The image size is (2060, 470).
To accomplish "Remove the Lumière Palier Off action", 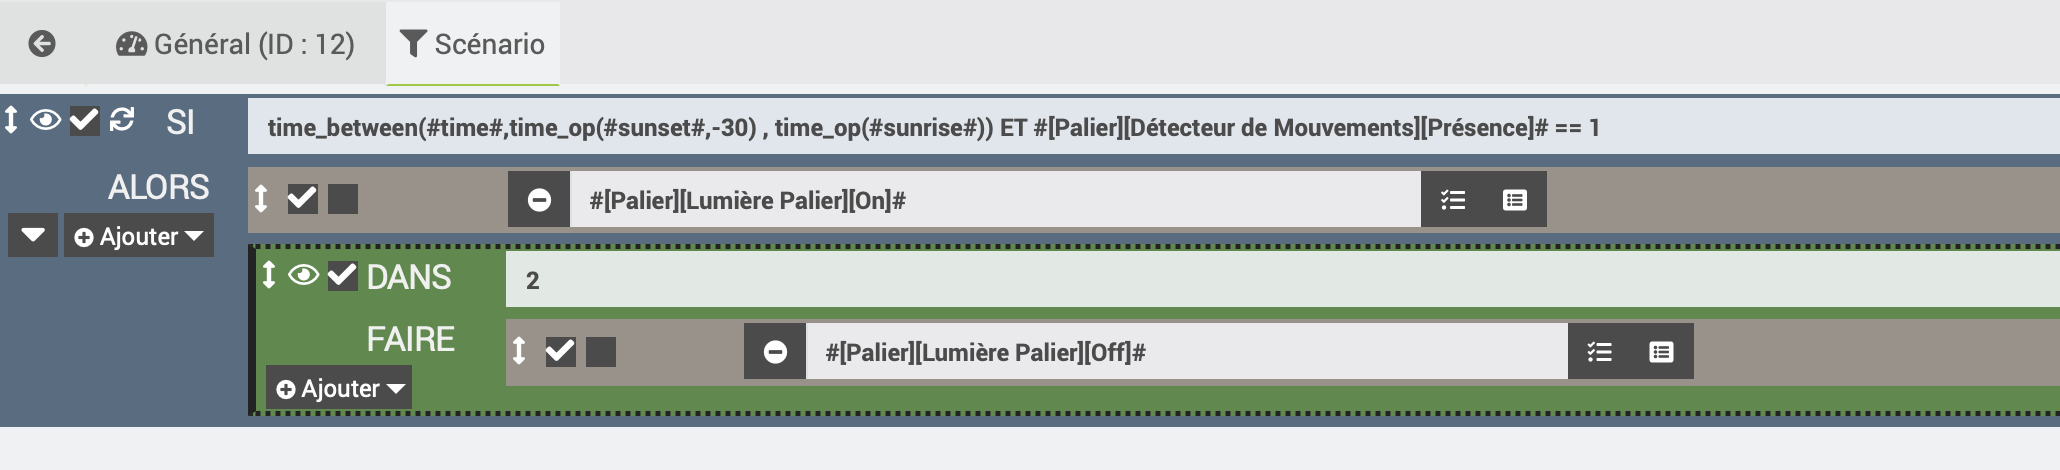I will coord(775,352).
